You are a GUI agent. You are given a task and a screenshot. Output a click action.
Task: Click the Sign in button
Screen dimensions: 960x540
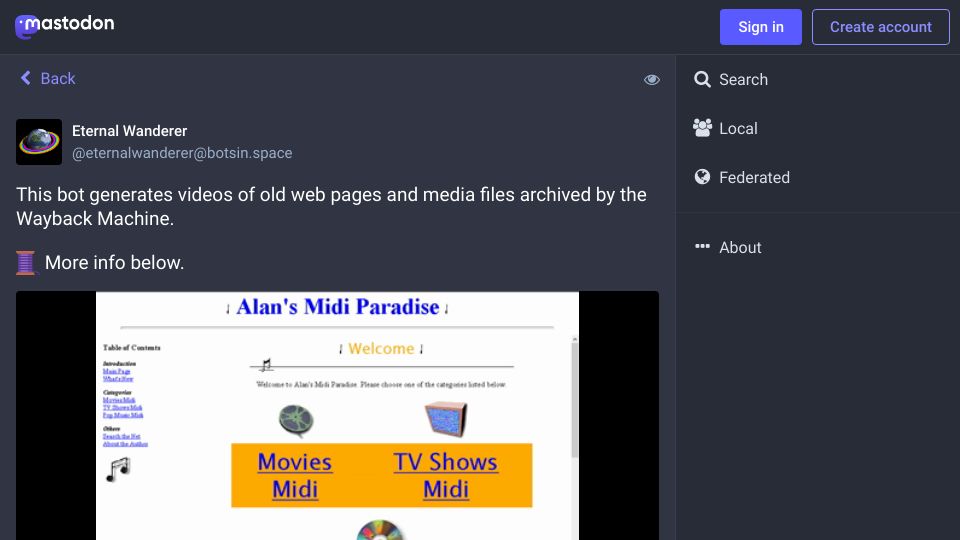(x=760, y=27)
